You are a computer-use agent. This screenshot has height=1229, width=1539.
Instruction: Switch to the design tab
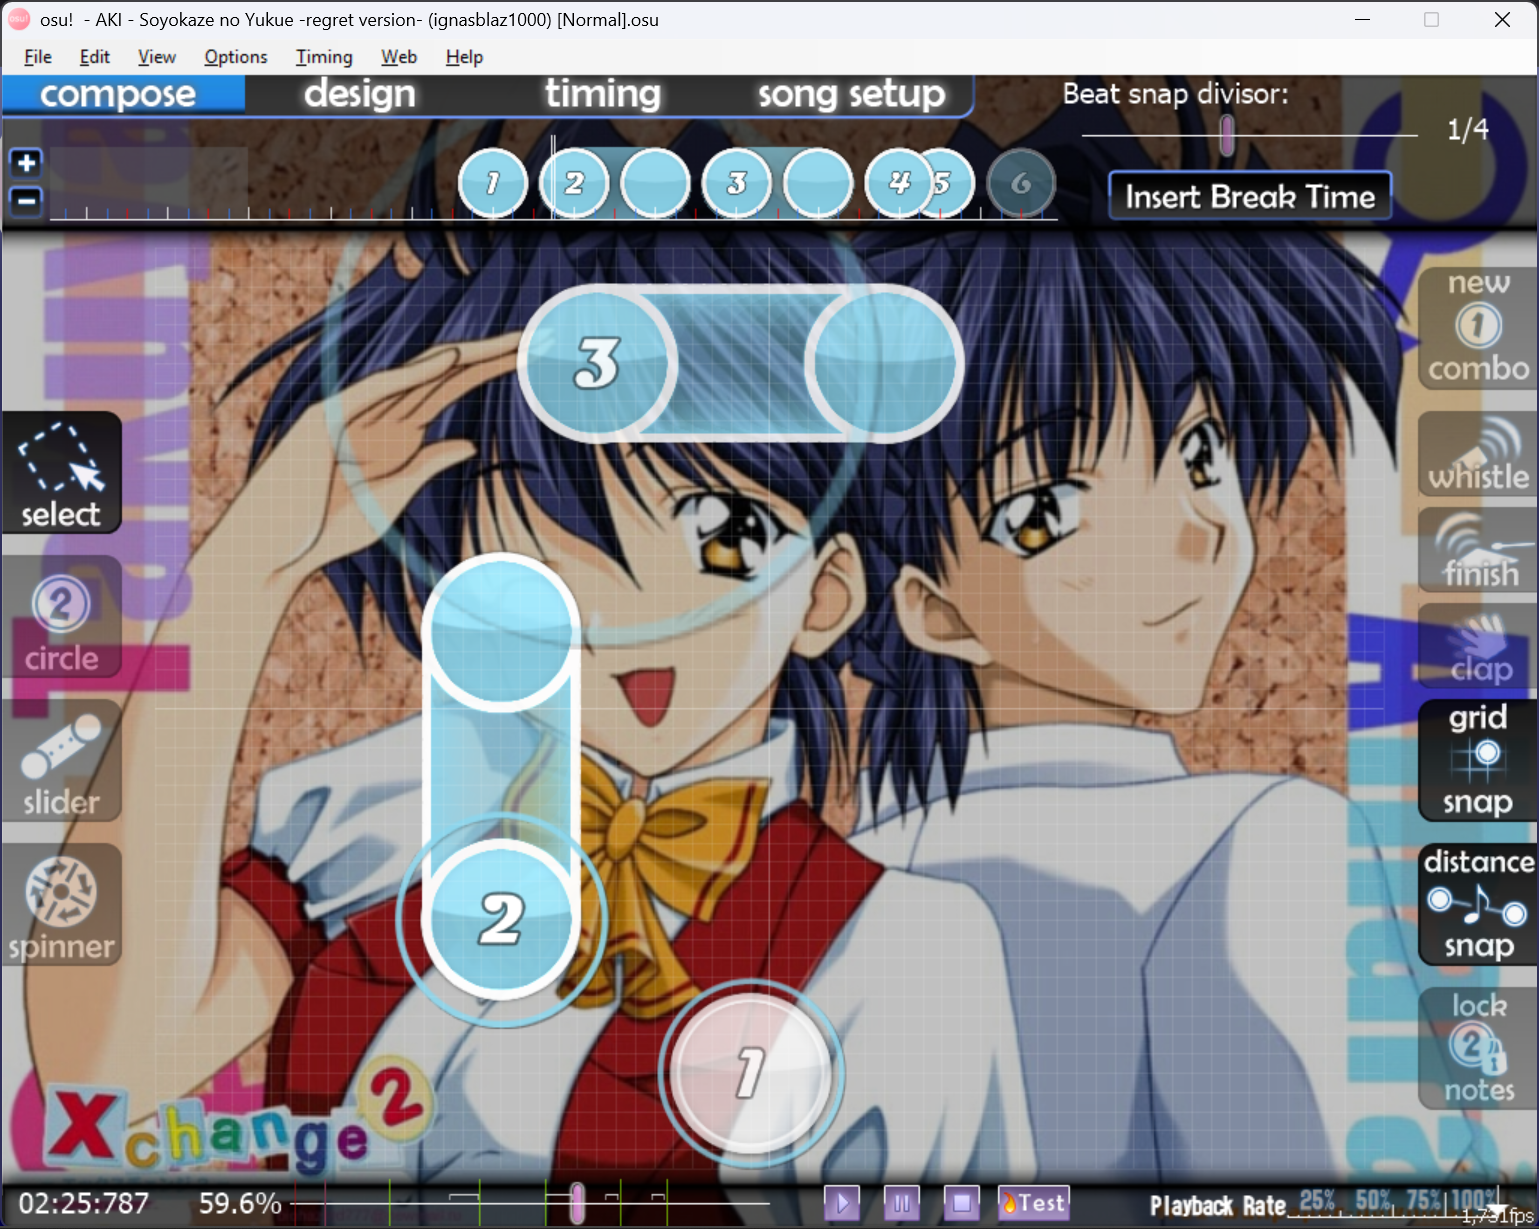coord(359,94)
